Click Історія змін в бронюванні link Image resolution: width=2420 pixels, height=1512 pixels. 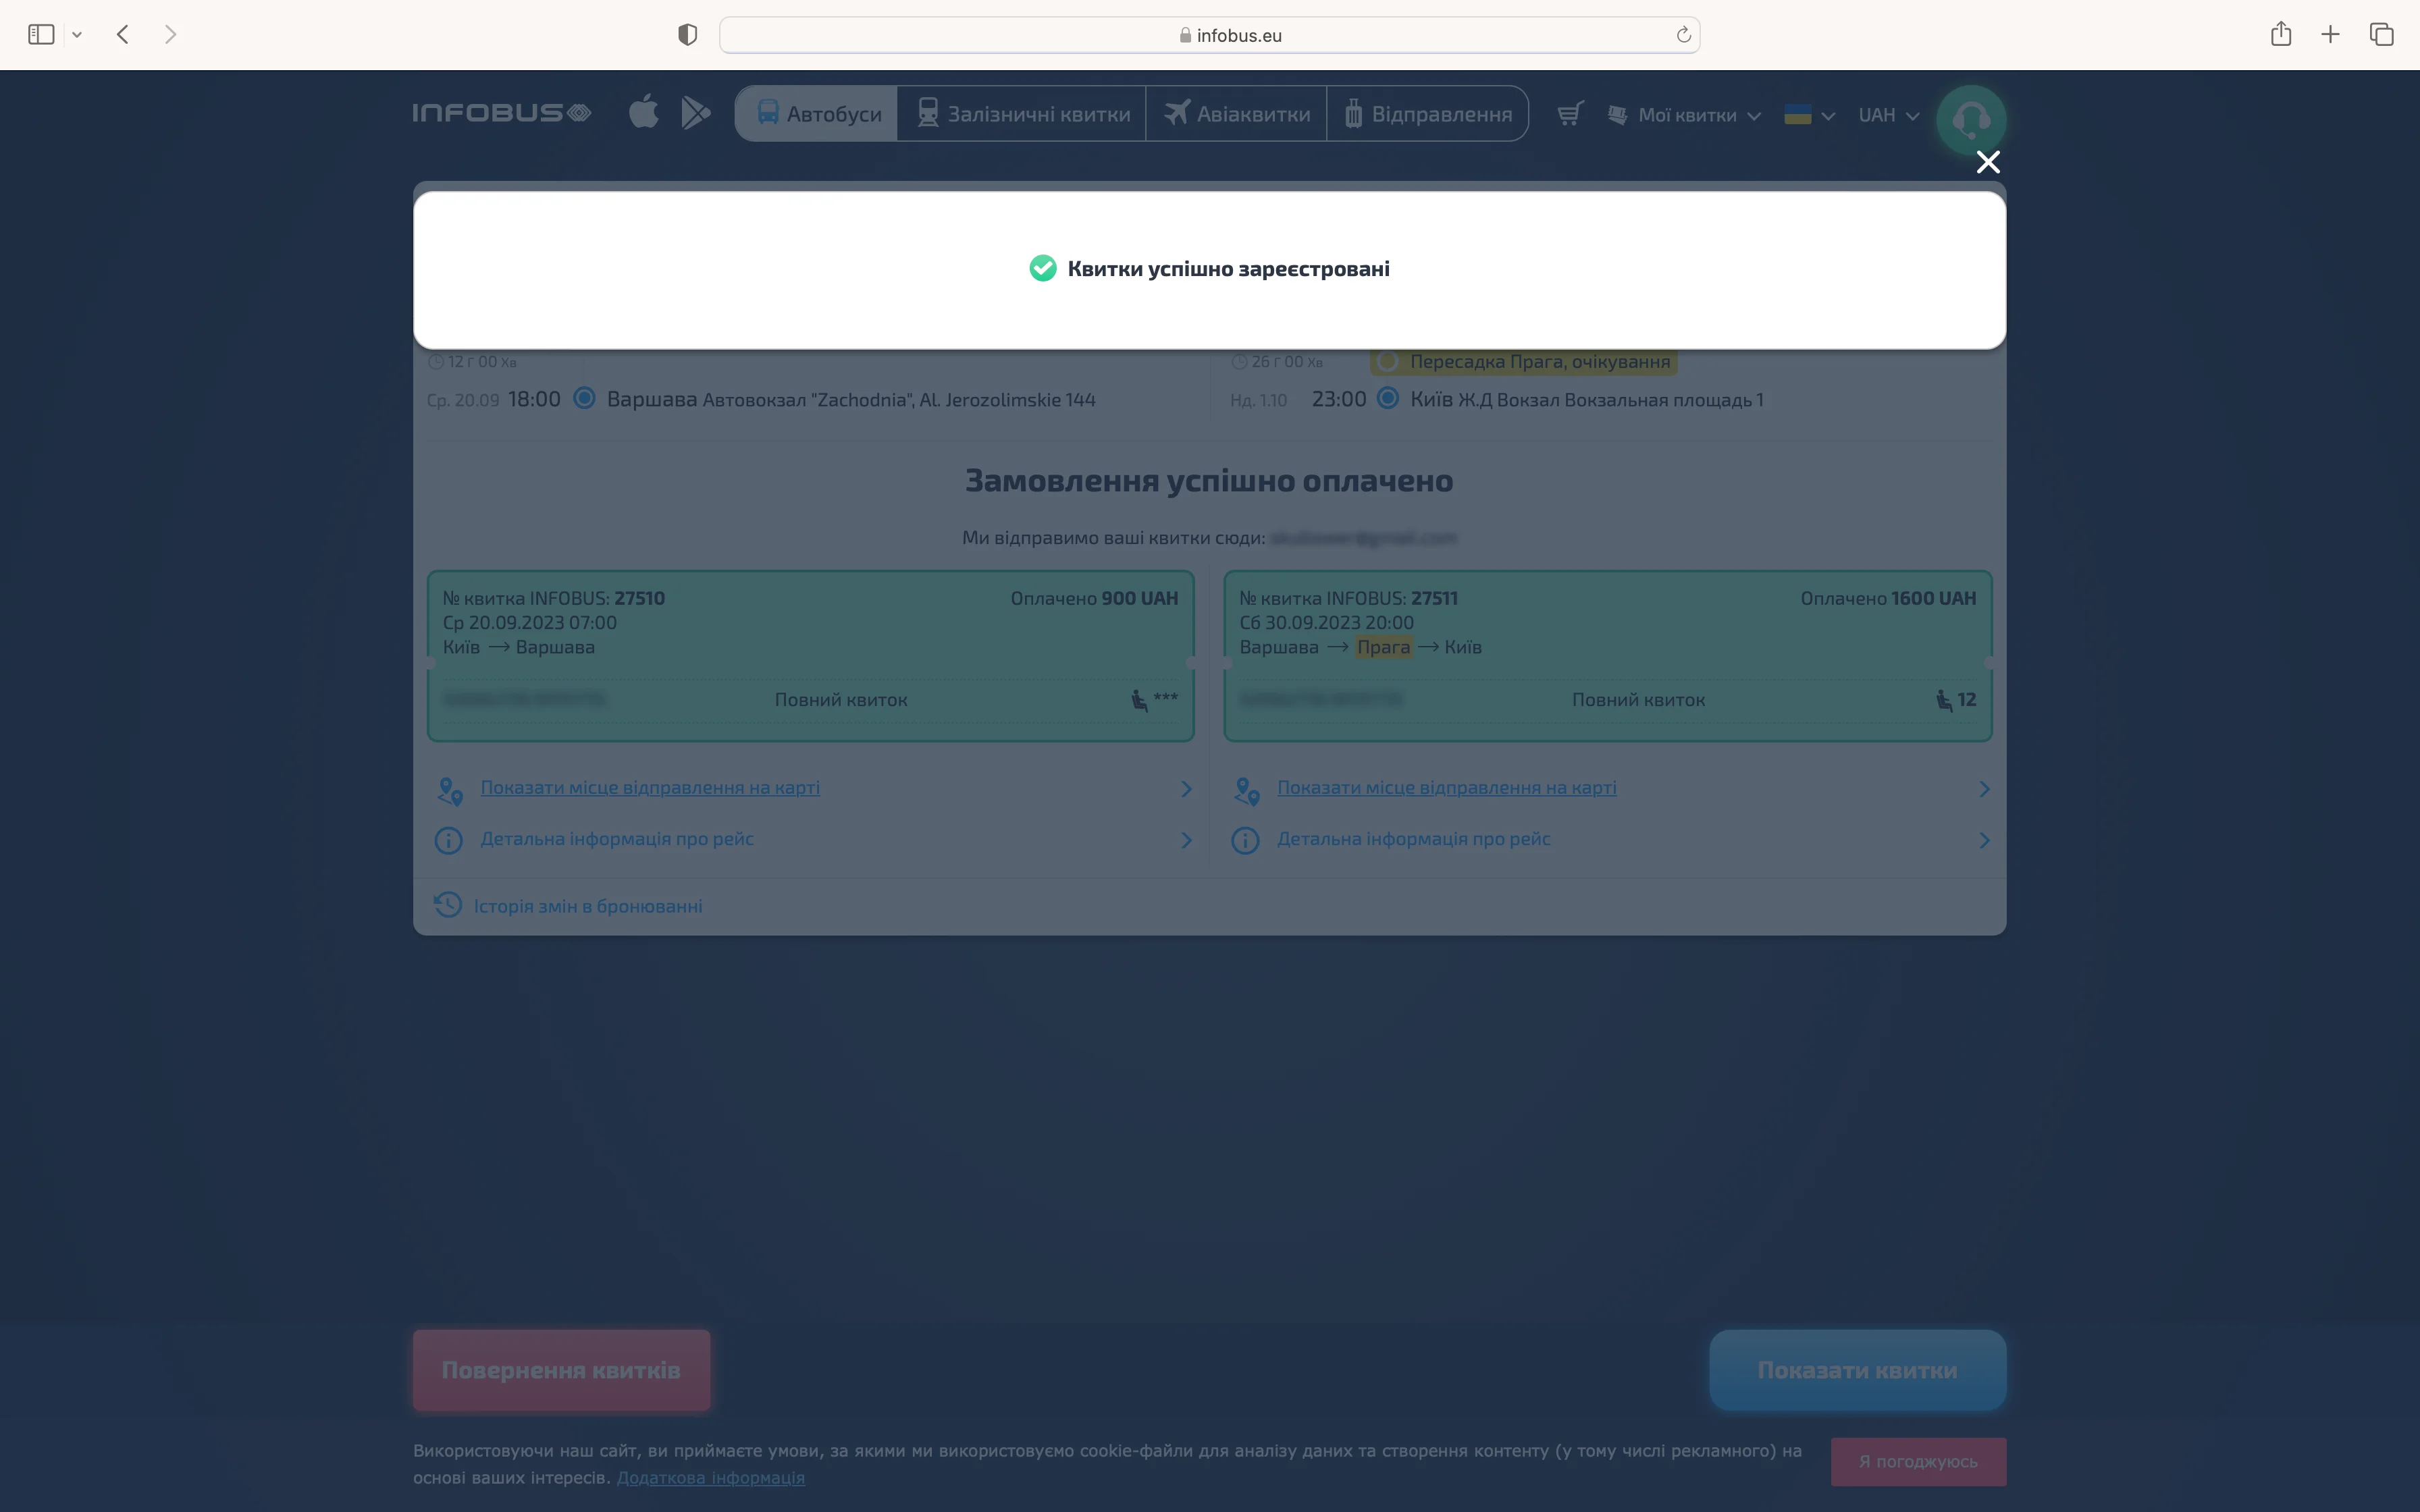pyautogui.click(x=587, y=906)
